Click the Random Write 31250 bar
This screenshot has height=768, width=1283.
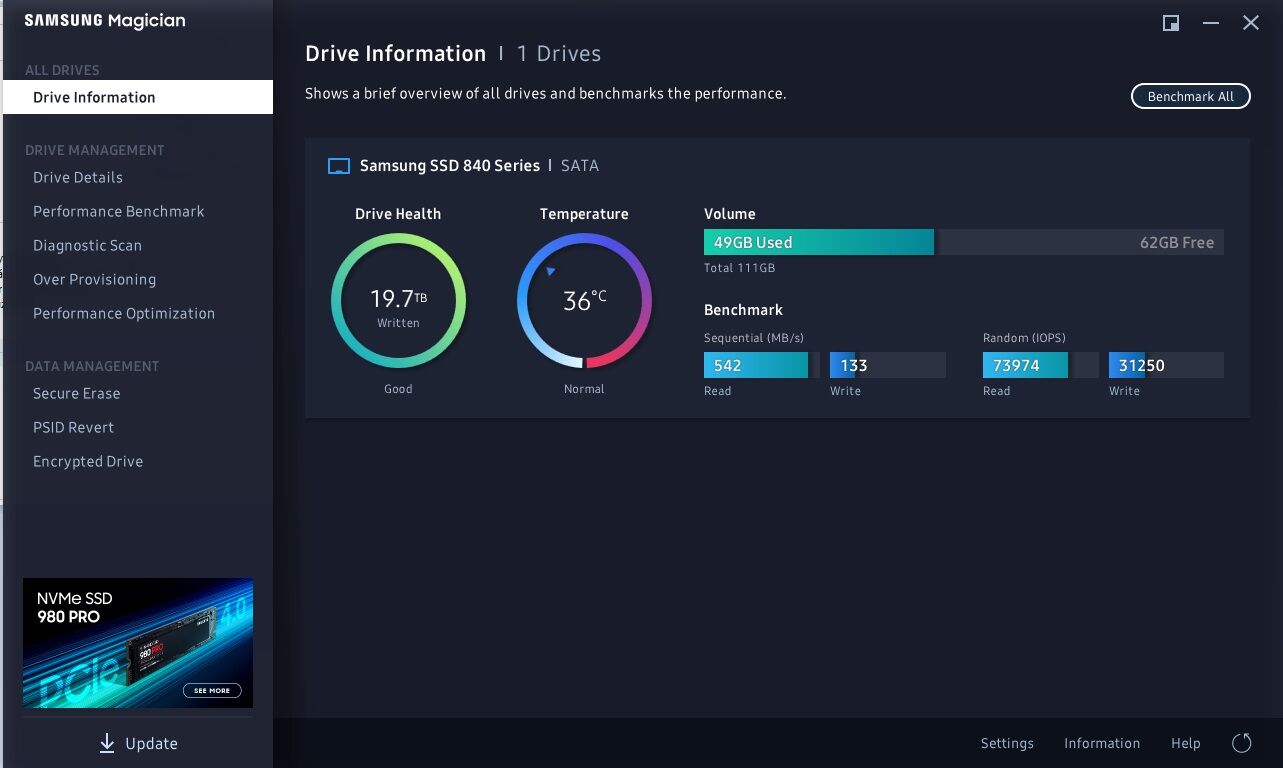(x=1166, y=365)
